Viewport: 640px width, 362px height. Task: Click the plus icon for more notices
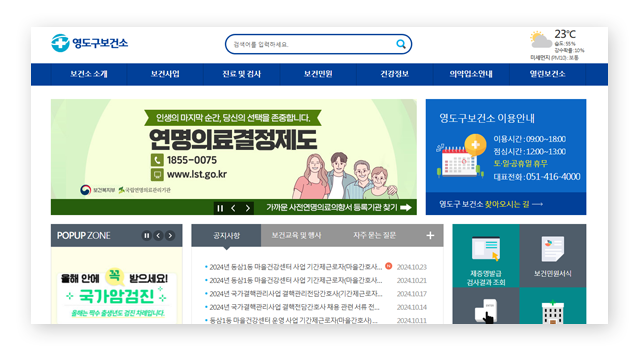[x=430, y=235]
